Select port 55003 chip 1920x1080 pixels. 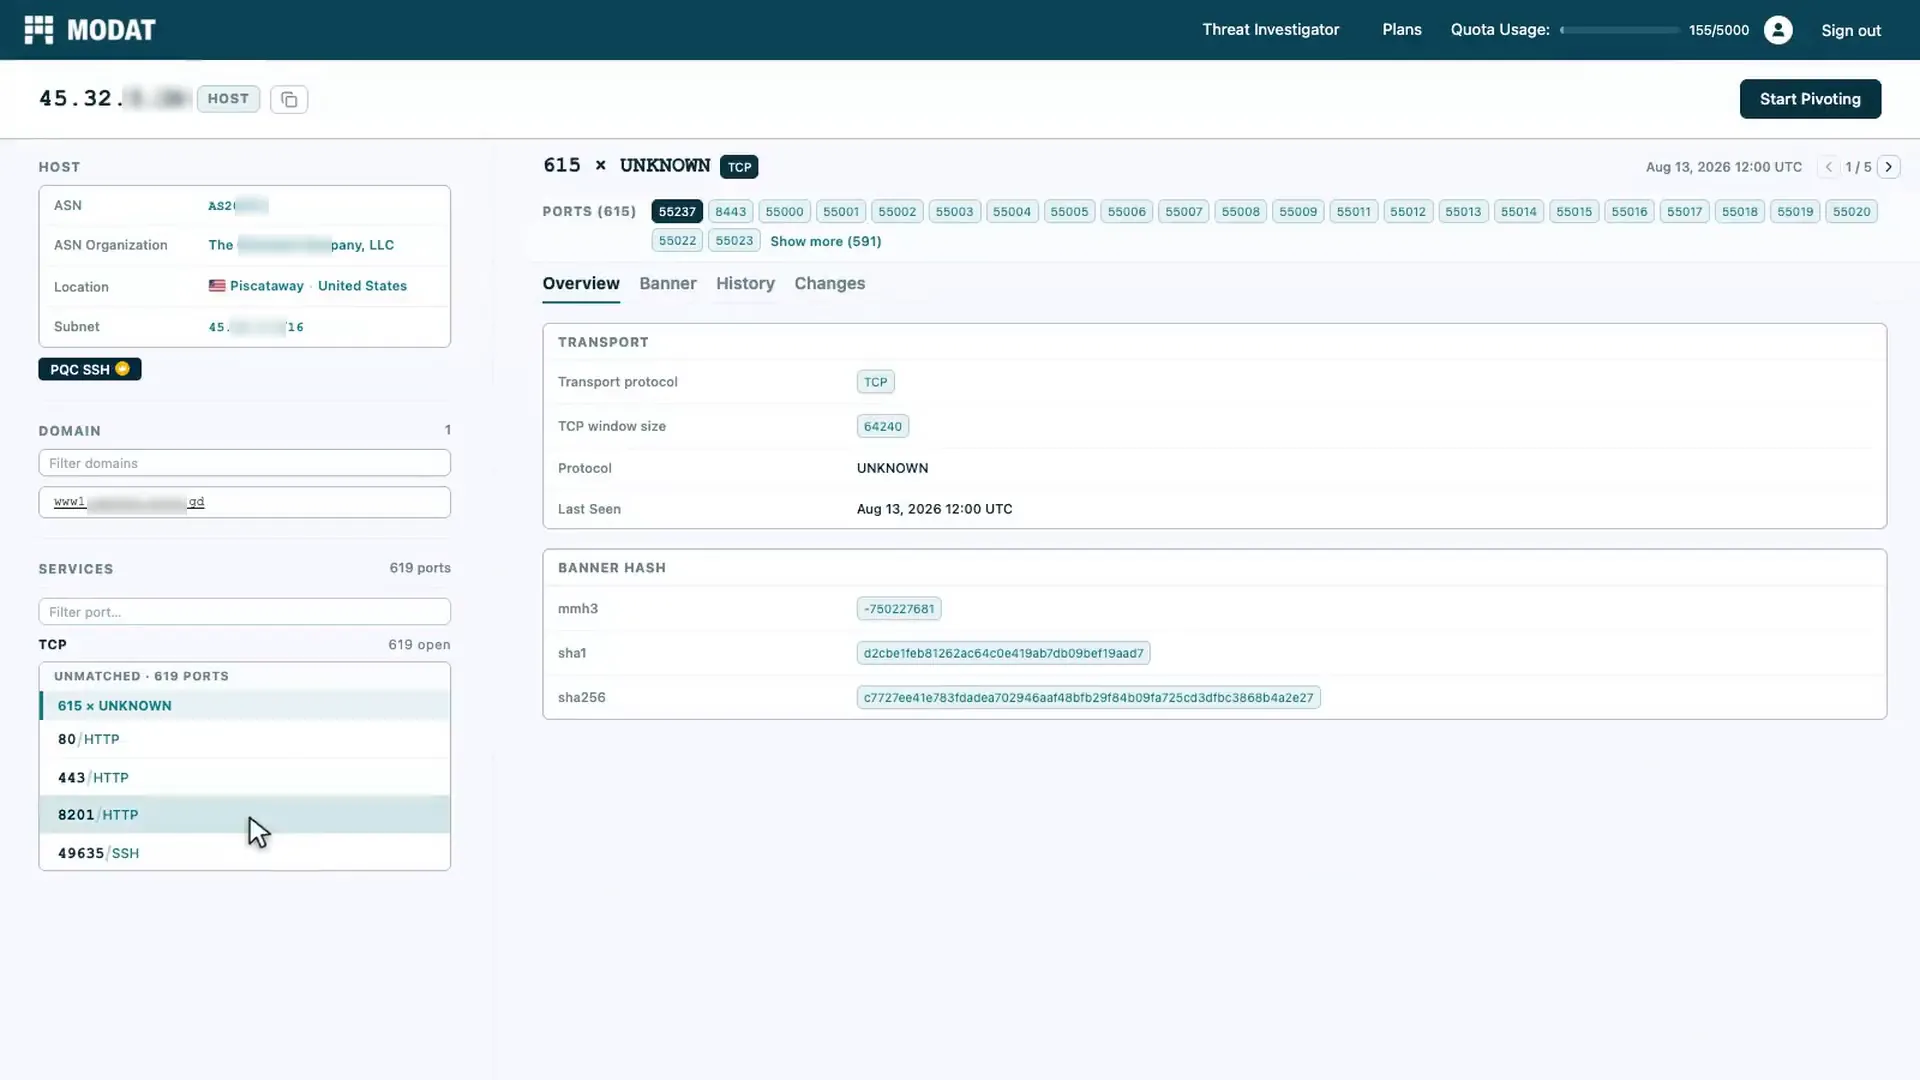[954, 211]
